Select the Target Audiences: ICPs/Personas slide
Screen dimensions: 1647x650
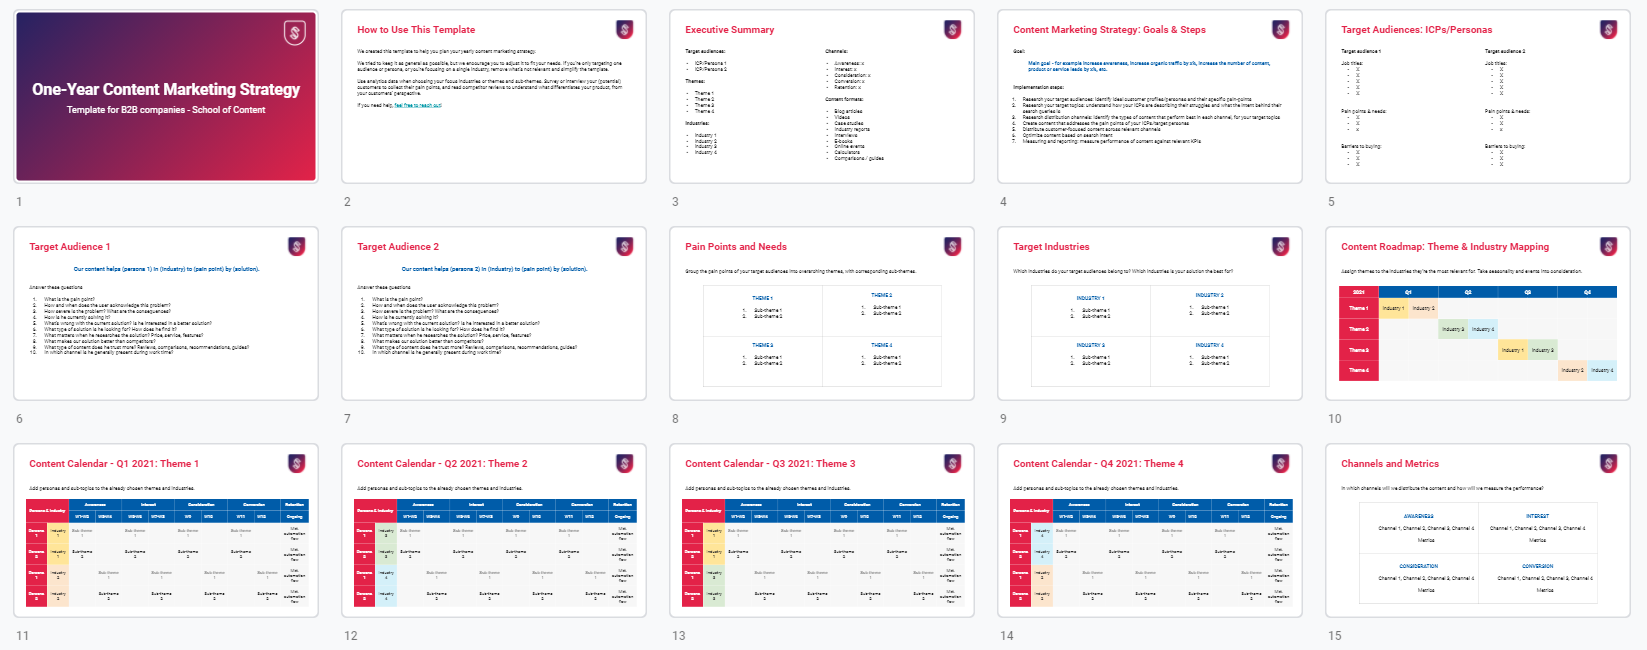click(x=1478, y=97)
